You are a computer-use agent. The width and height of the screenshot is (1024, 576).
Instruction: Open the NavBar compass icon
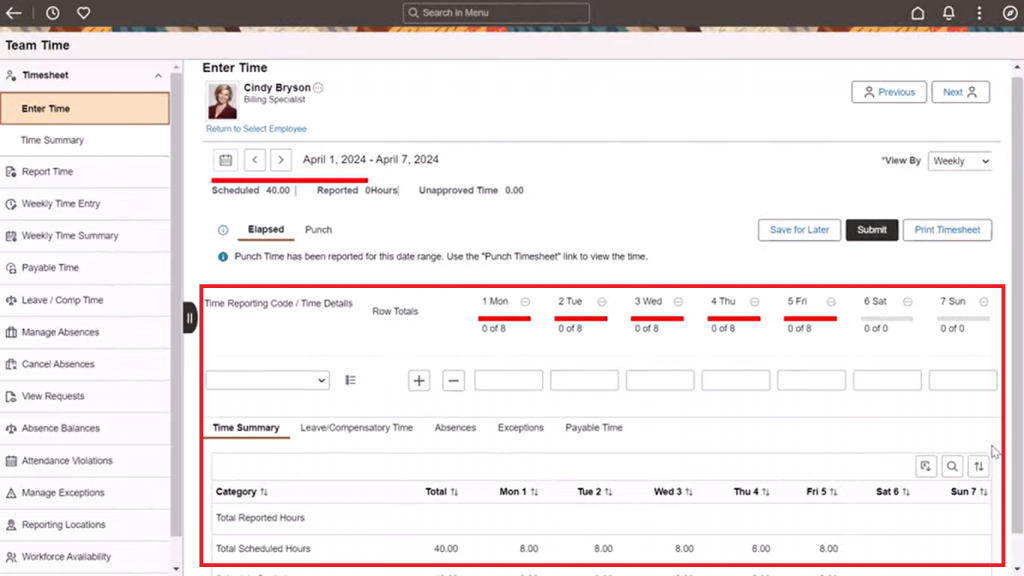[1009, 13]
